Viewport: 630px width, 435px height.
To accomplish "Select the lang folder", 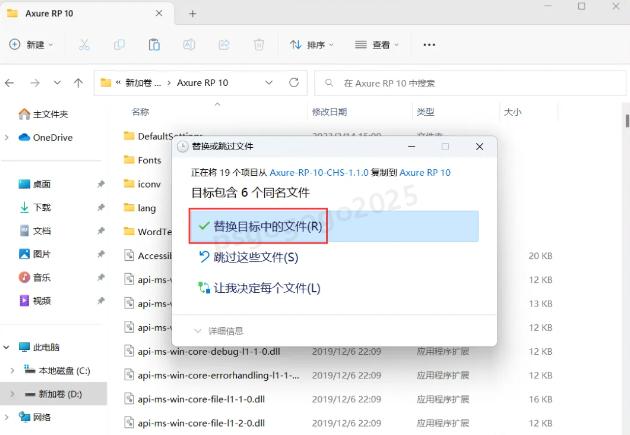I will tap(140, 208).
